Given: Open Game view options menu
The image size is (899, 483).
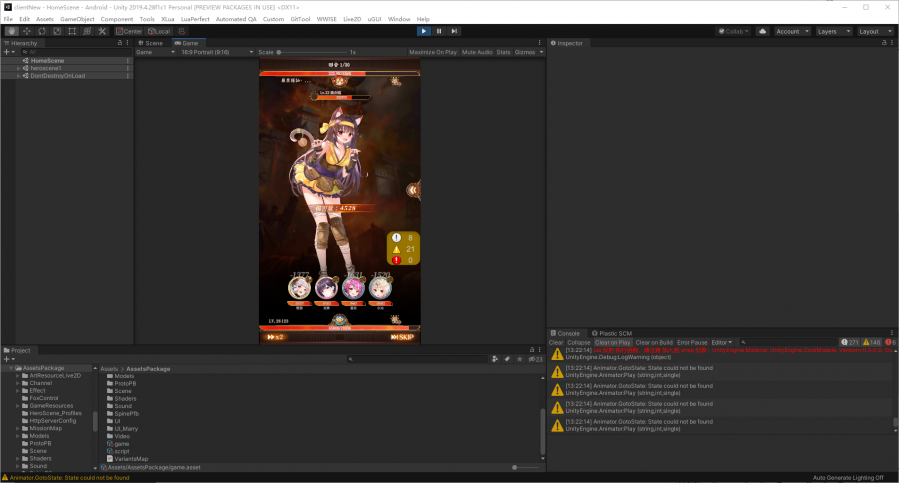Looking at the screenshot, I should coord(540,43).
